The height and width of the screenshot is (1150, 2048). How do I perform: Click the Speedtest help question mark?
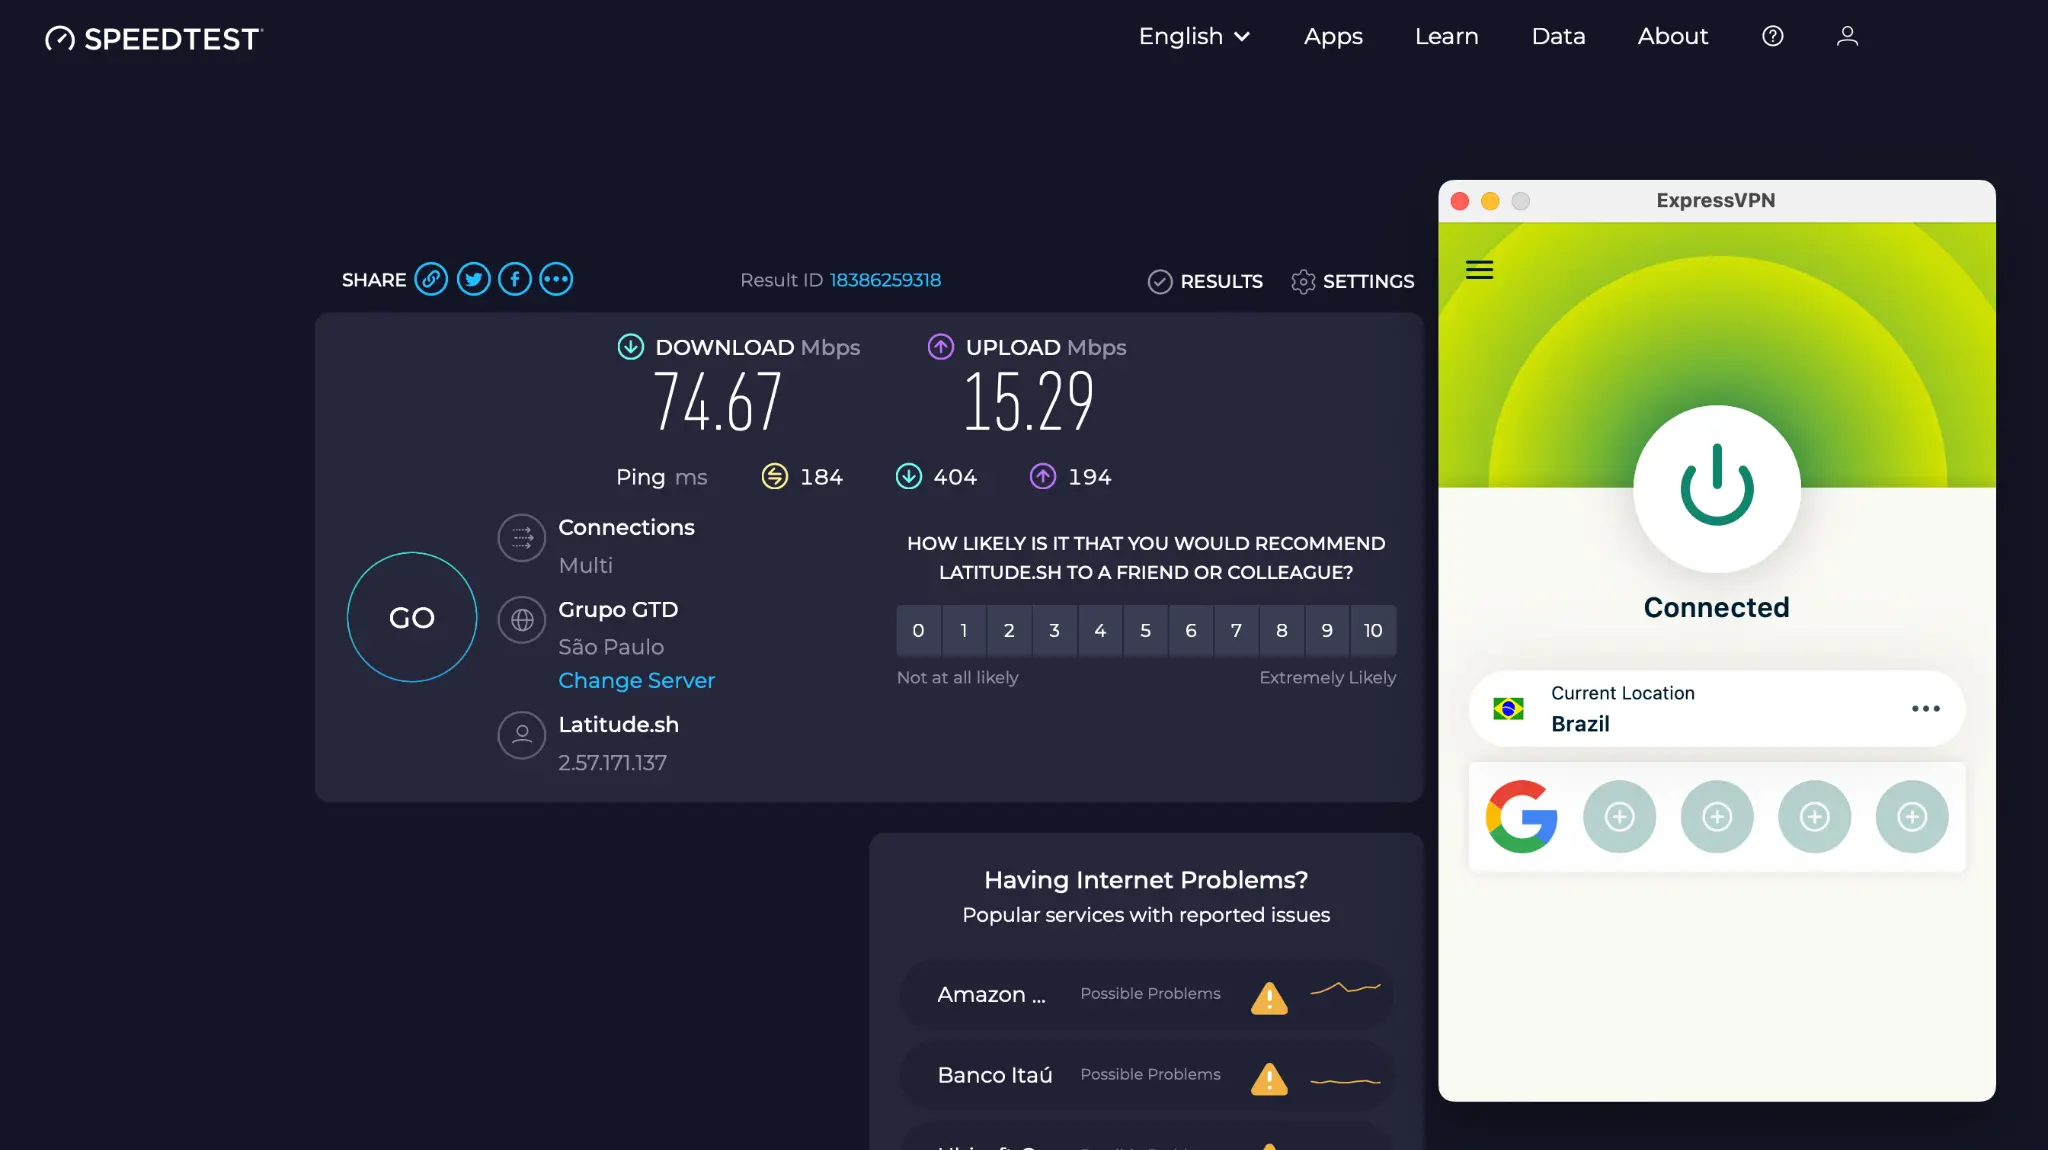(1773, 36)
